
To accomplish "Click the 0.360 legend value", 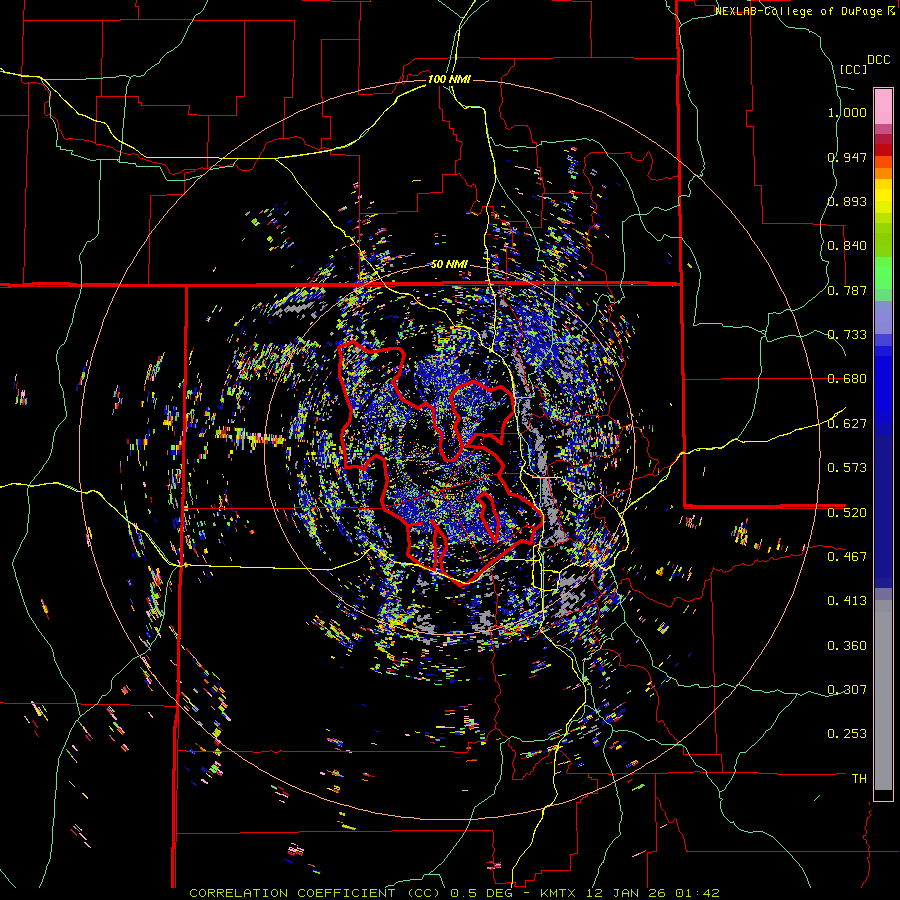I will [x=847, y=645].
